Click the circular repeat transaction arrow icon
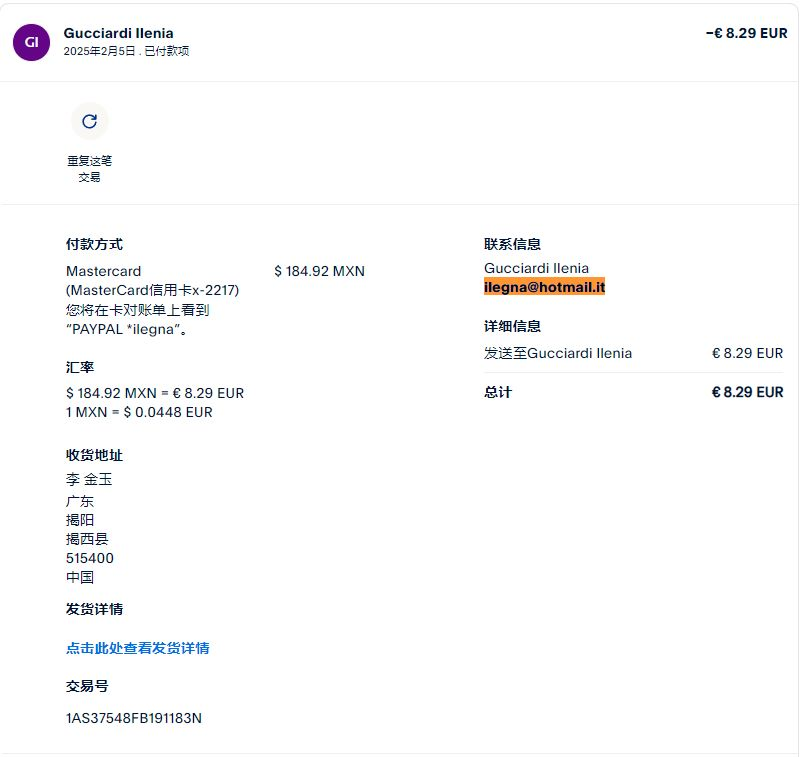 click(89, 121)
